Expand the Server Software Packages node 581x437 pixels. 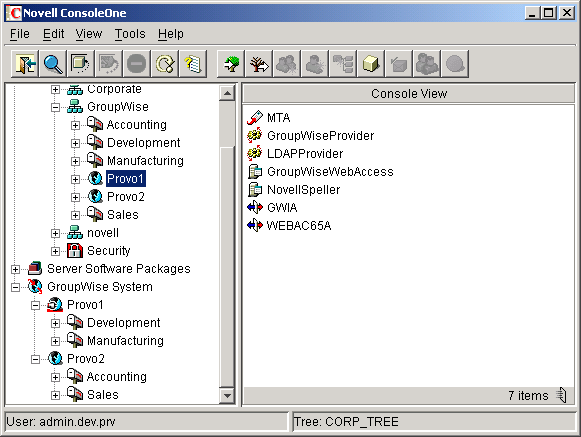point(15,269)
